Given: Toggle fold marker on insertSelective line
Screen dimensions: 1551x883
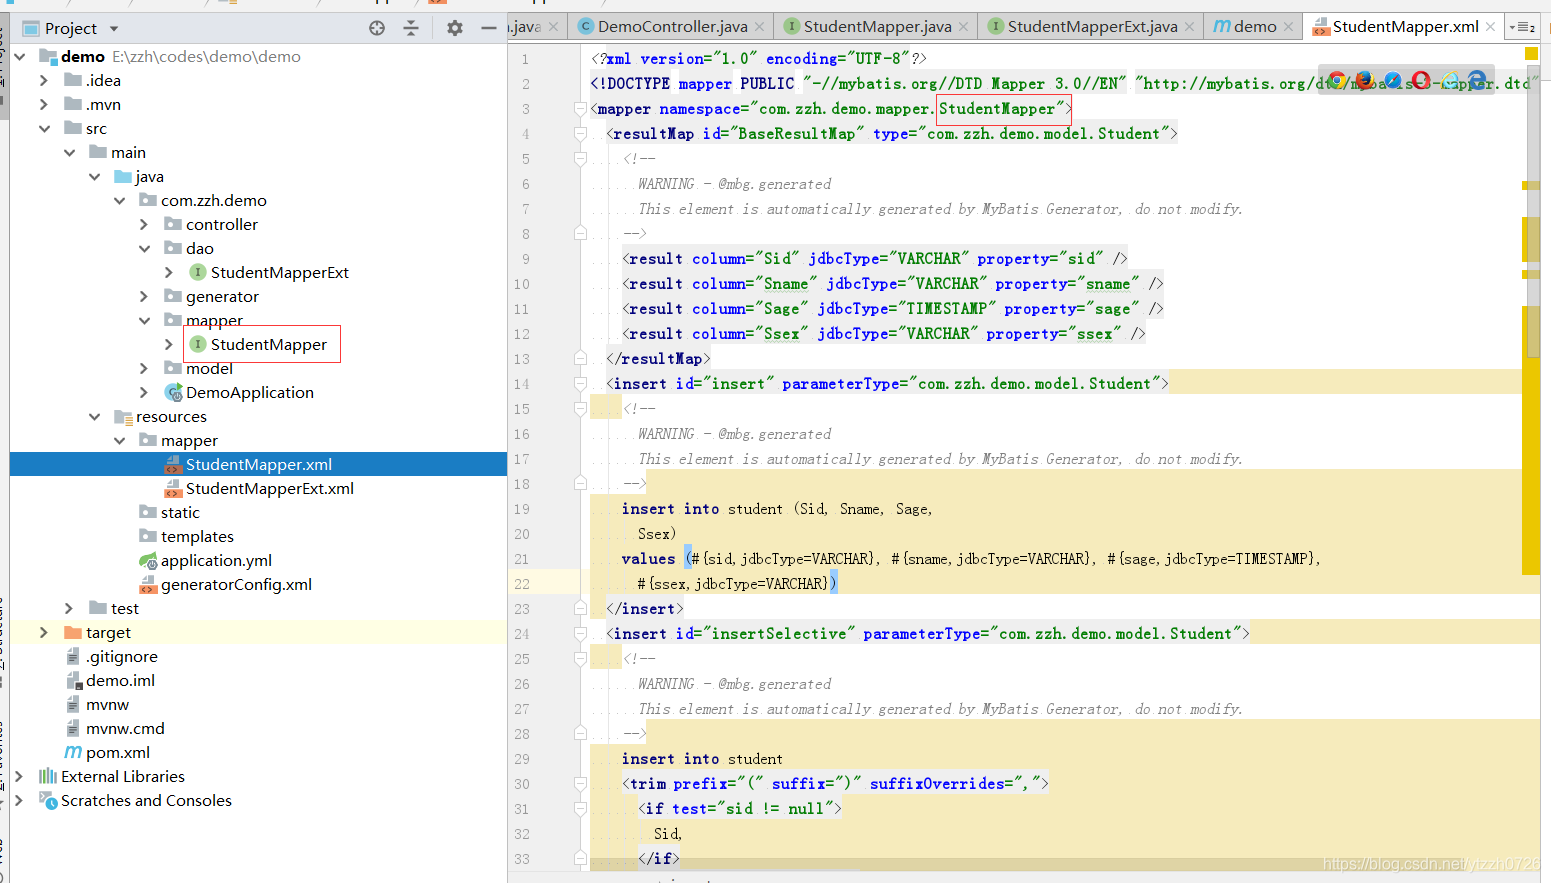Looking at the screenshot, I should pos(580,634).
